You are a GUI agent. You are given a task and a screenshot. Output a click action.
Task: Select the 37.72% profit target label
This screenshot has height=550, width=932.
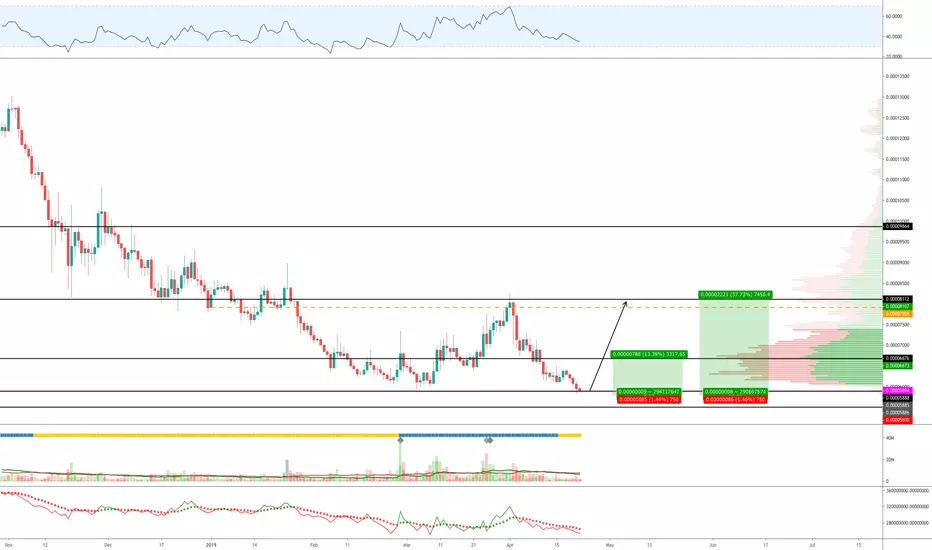(x=735, y=294)
